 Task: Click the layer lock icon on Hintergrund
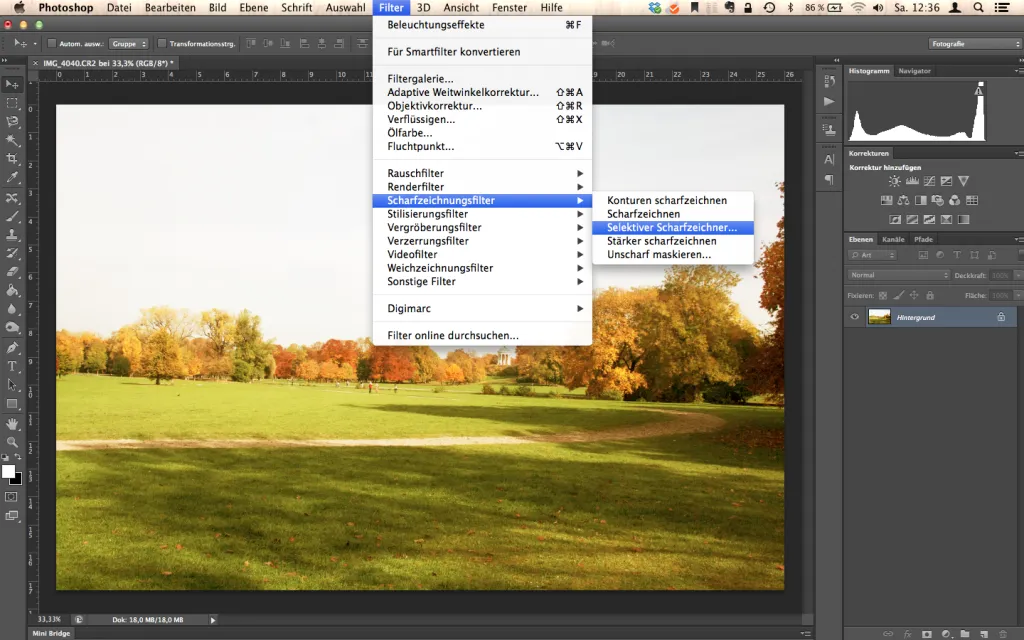(1001, 317)
